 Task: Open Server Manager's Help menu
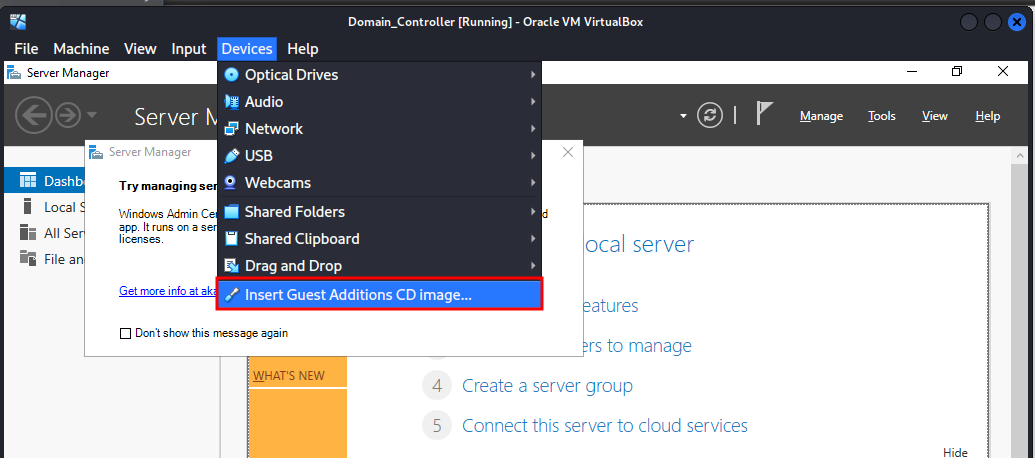click(987, 116)
